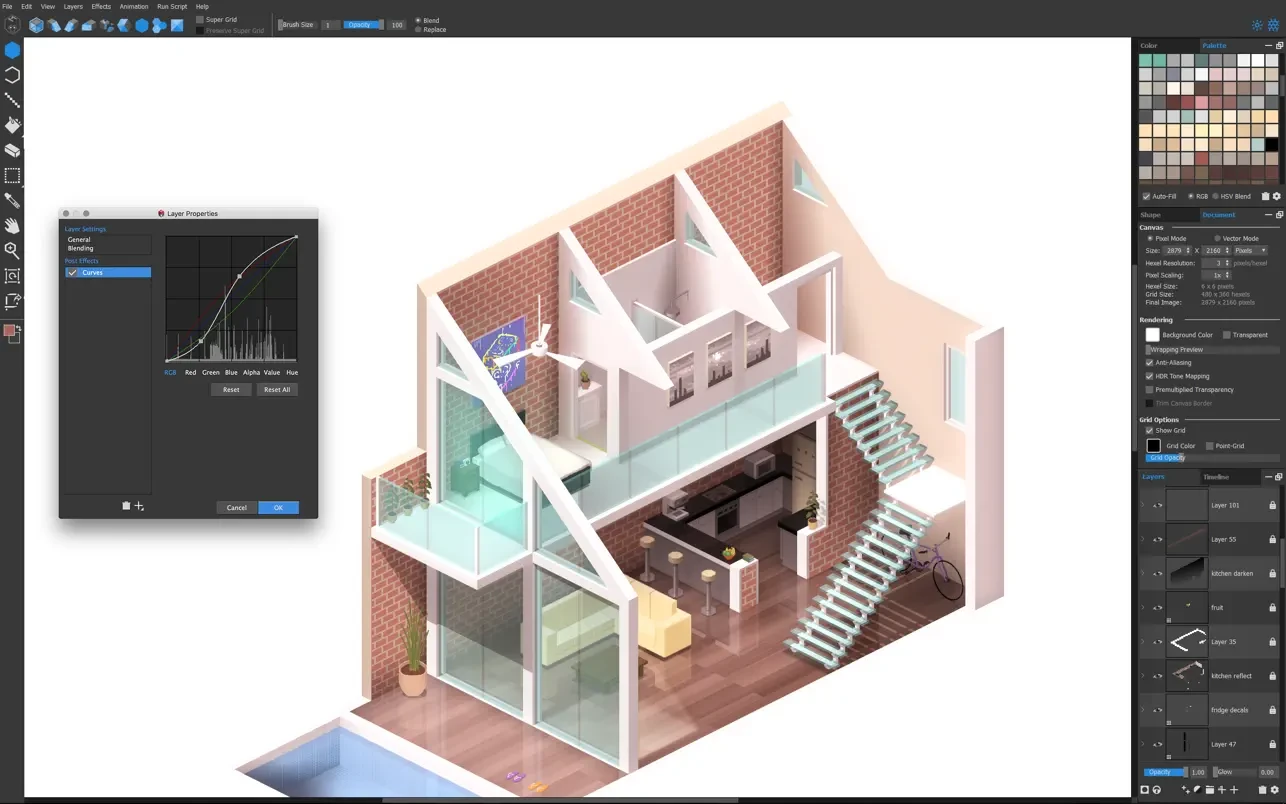
Task: Unlock the kitchen darken layer
Action: (x=1272, y=573)
